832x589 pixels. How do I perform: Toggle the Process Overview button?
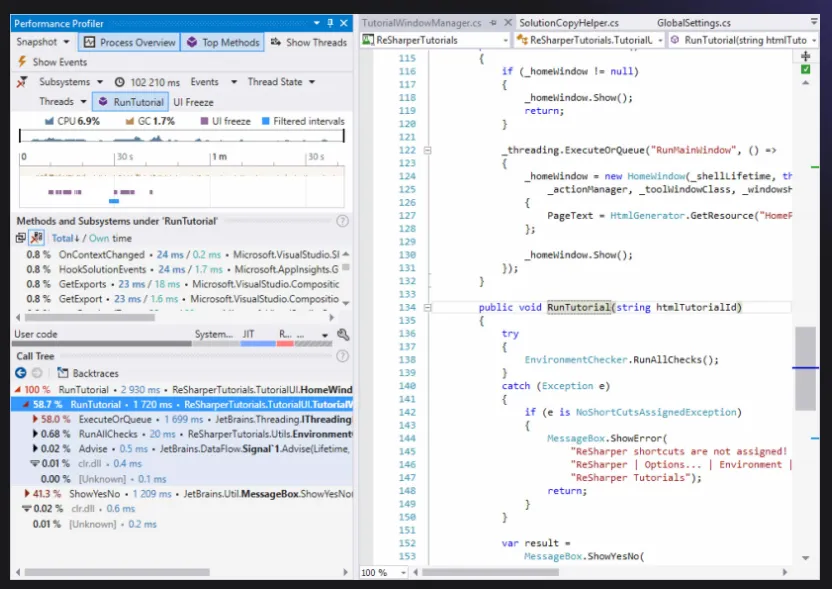tap(129, 42)
